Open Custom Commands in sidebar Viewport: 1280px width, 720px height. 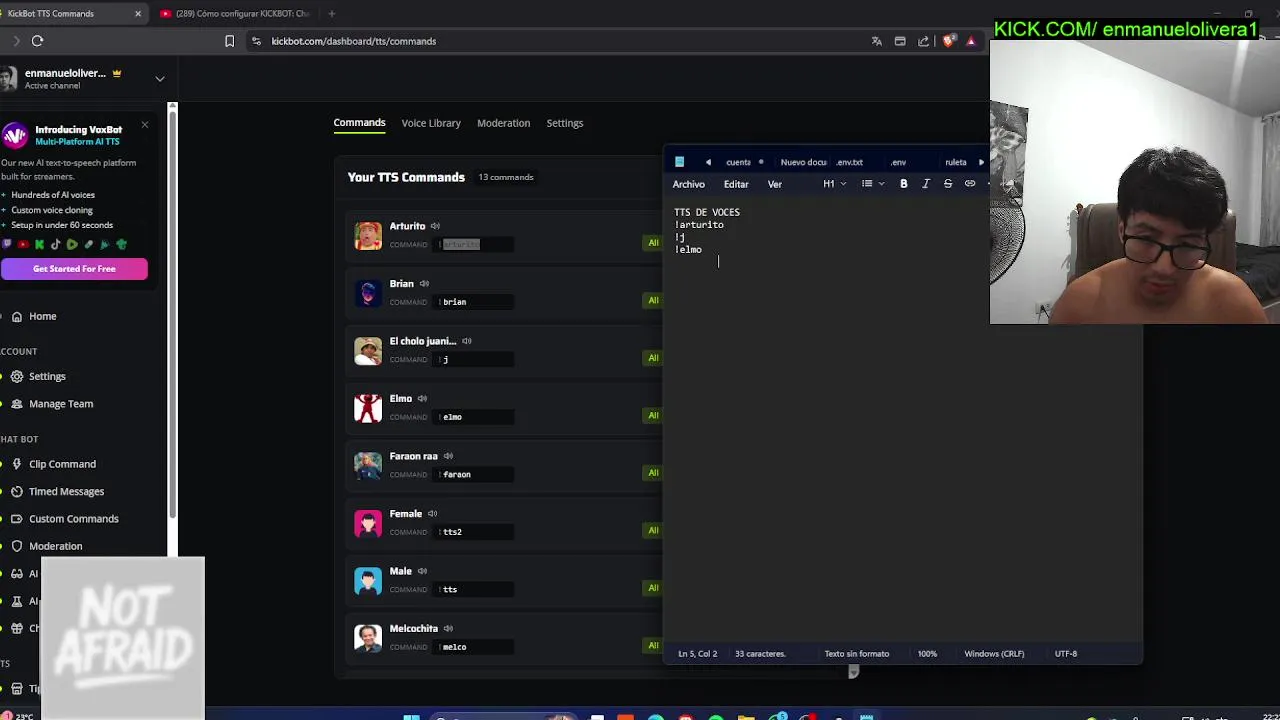73,519
